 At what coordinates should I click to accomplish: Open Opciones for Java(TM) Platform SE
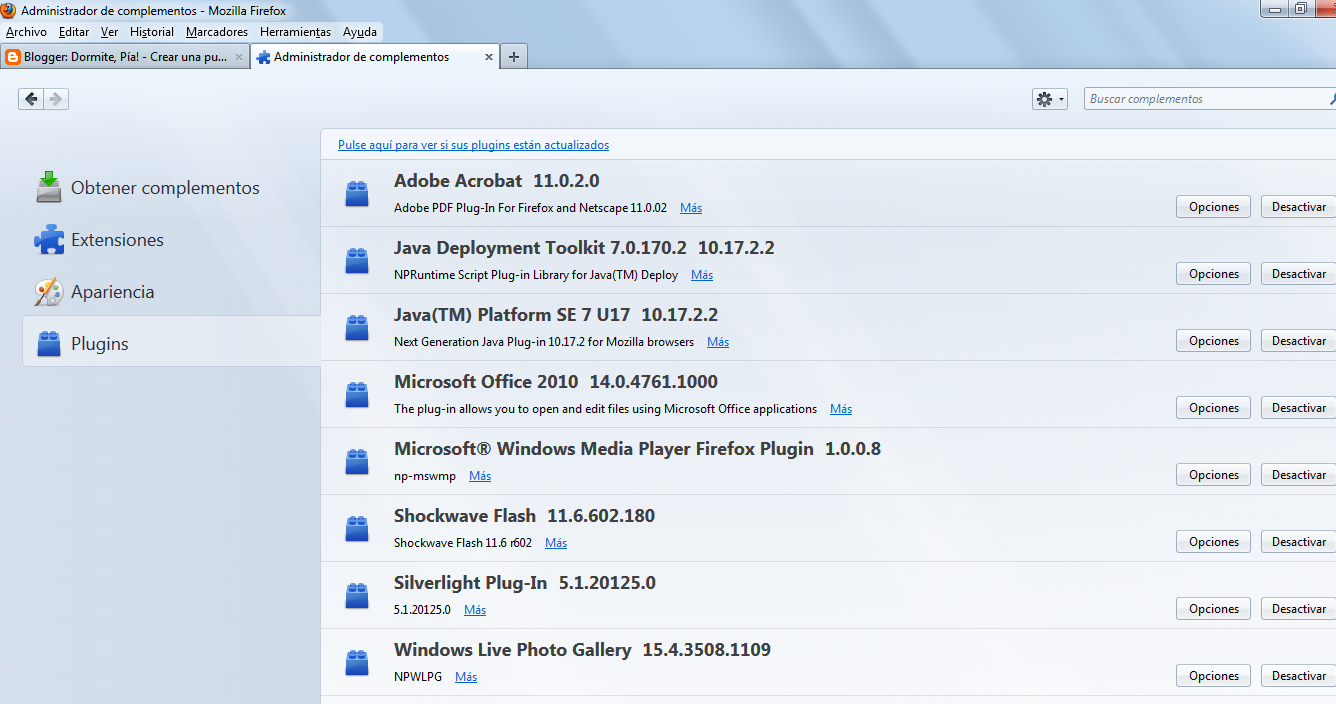coord(1214,341)
